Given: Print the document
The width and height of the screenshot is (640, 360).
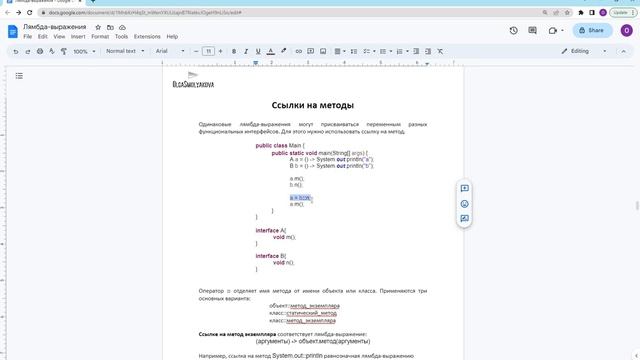Looking at the screenshot, I should (x=40, y=51).
